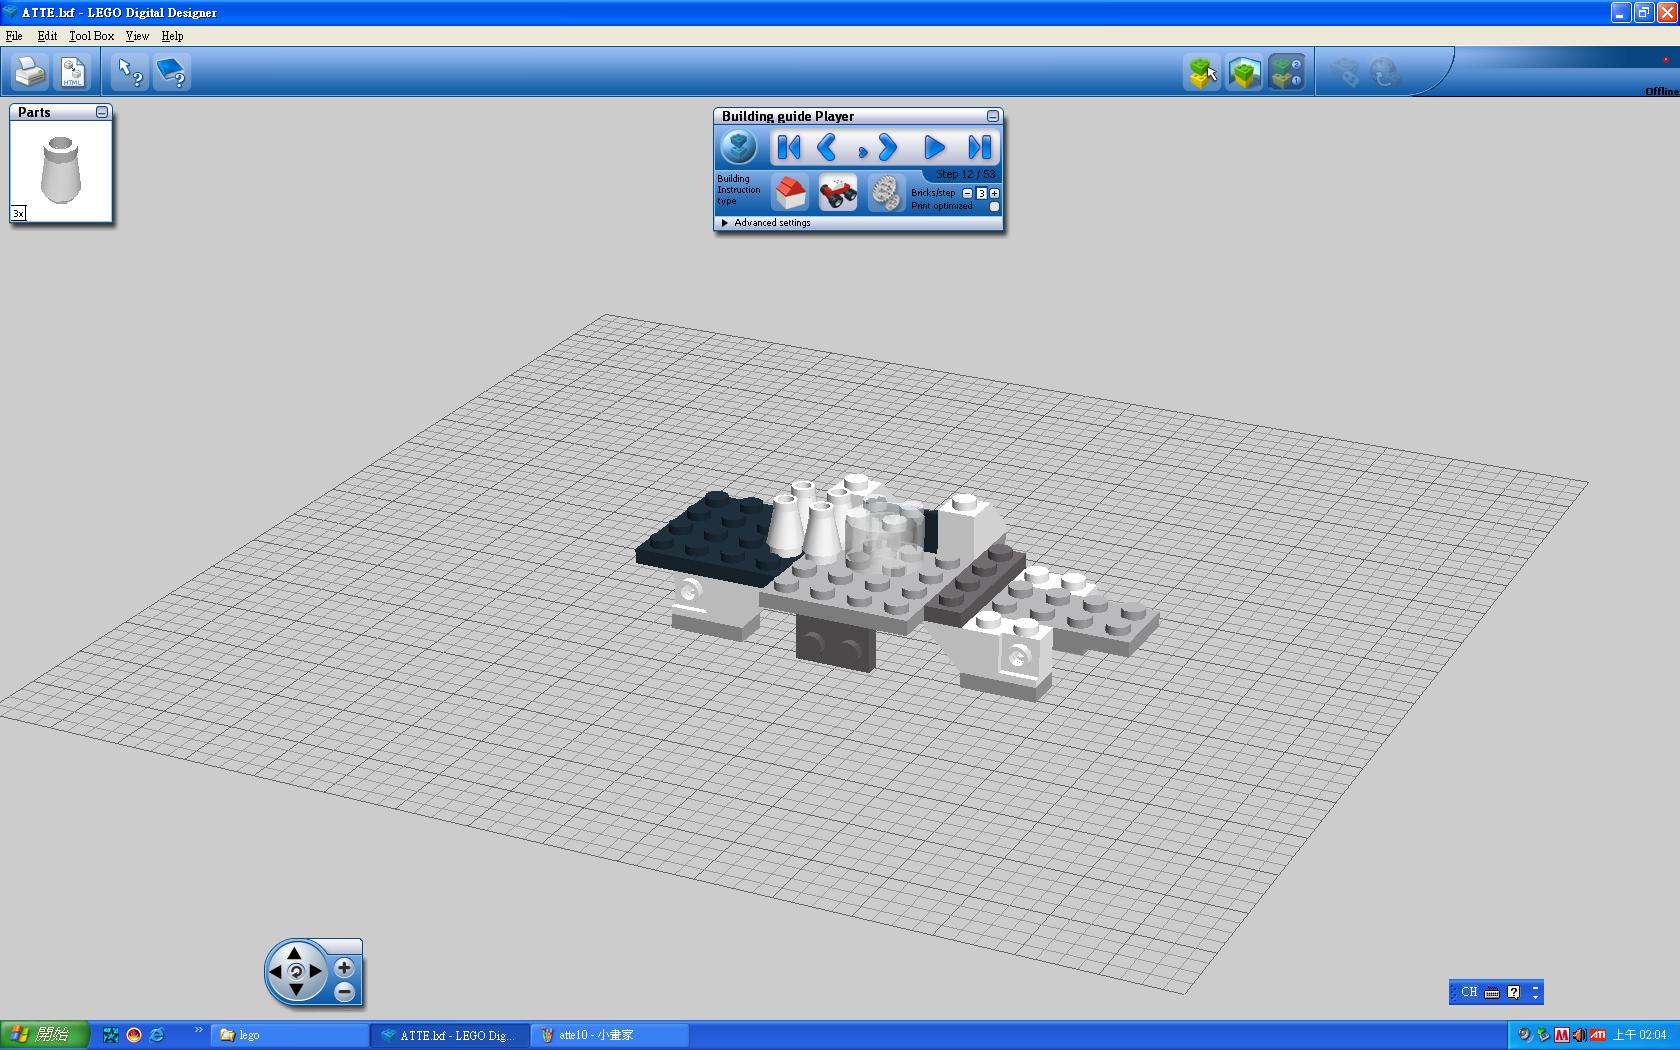Open the Edit menu
The width and height of the screenshot is (1680, 1050).
click(x=47, y=36)
